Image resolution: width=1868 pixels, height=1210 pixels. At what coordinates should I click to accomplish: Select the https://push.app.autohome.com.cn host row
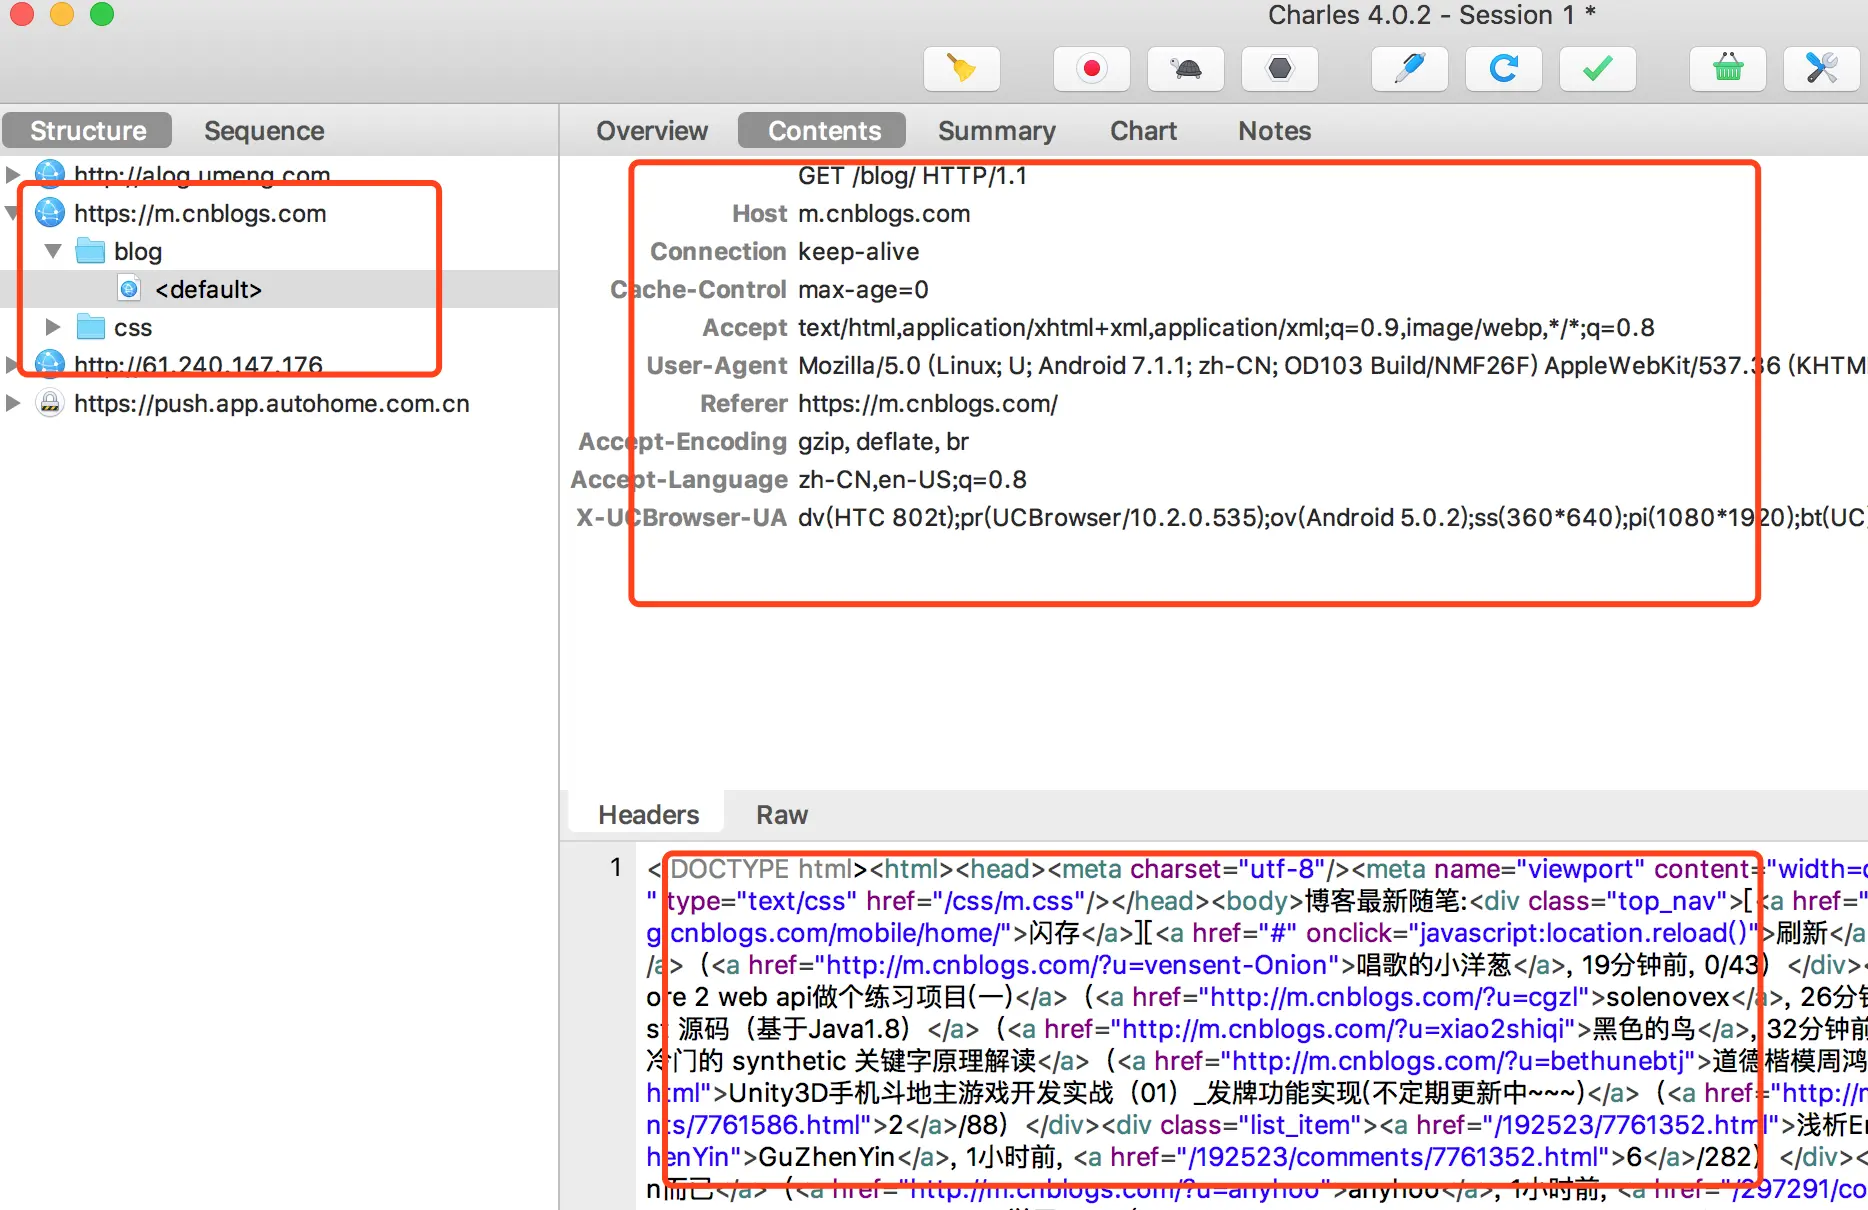coord(279,403)
